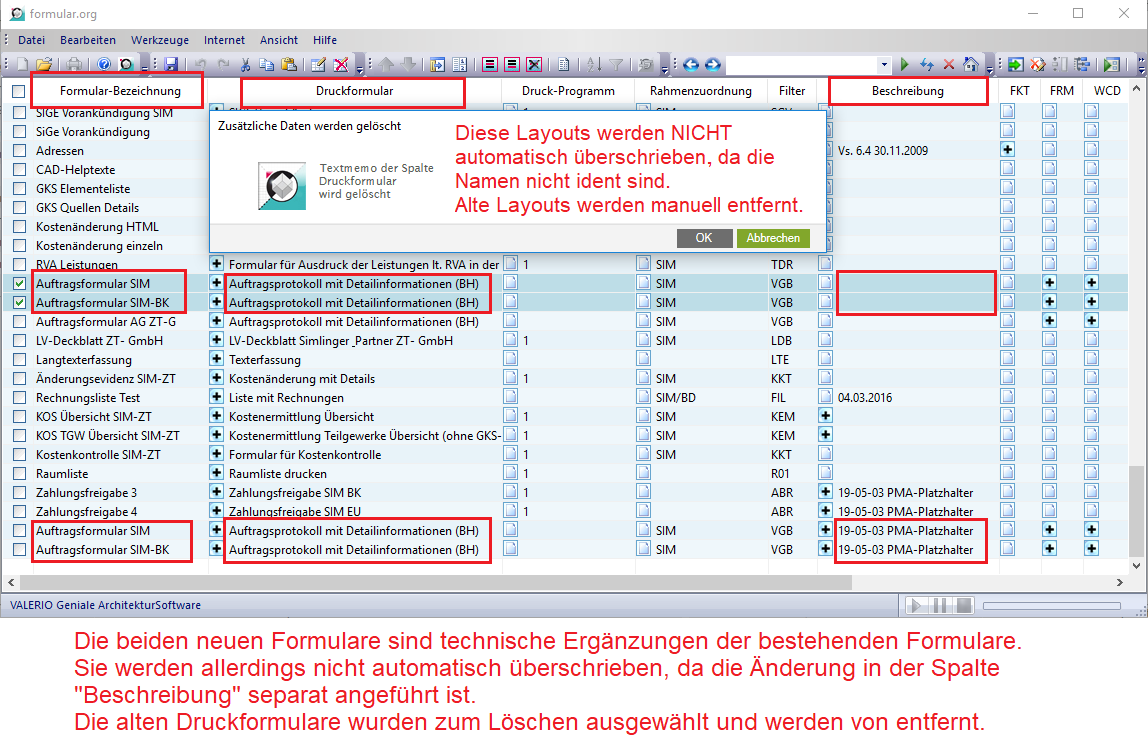This screenshot has height=751, width=1148.
Task: Click the scissors Cut icon
Action: [246, 65]
